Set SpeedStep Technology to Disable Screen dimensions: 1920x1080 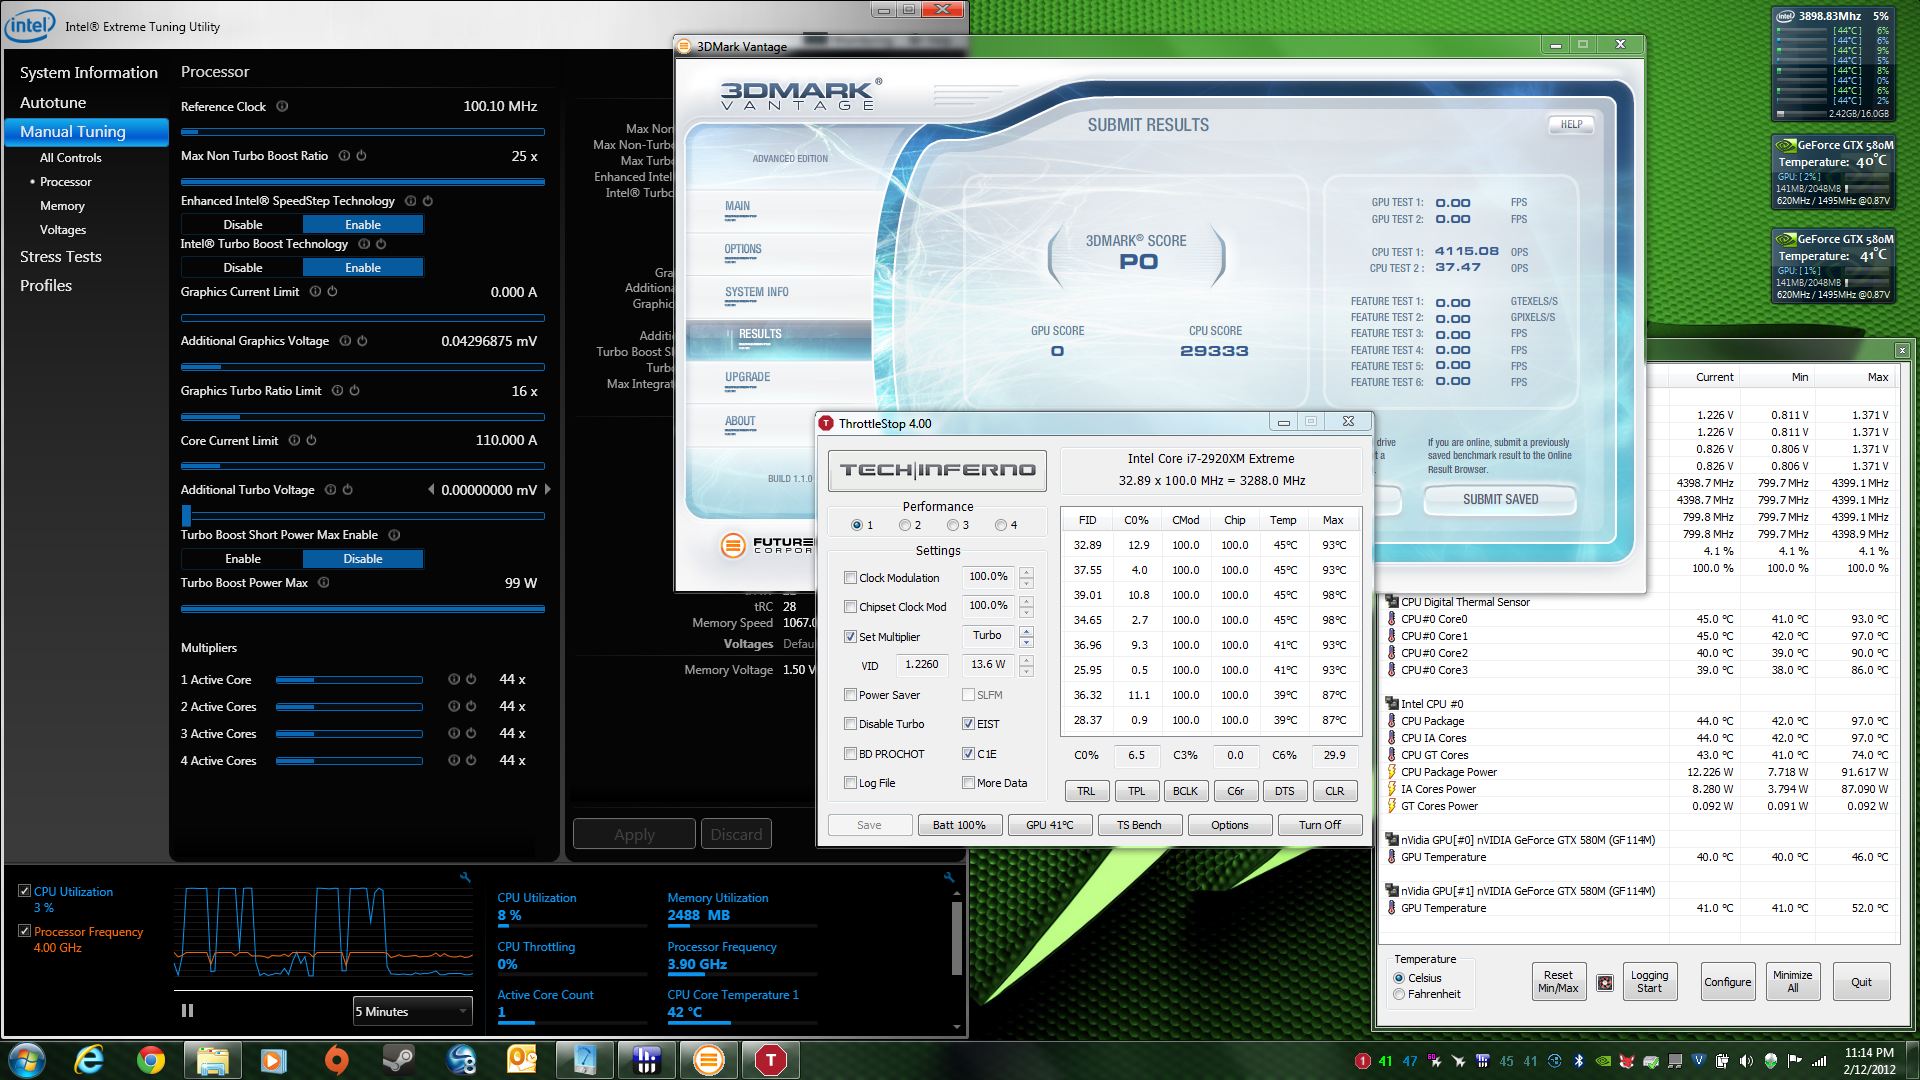243,225
